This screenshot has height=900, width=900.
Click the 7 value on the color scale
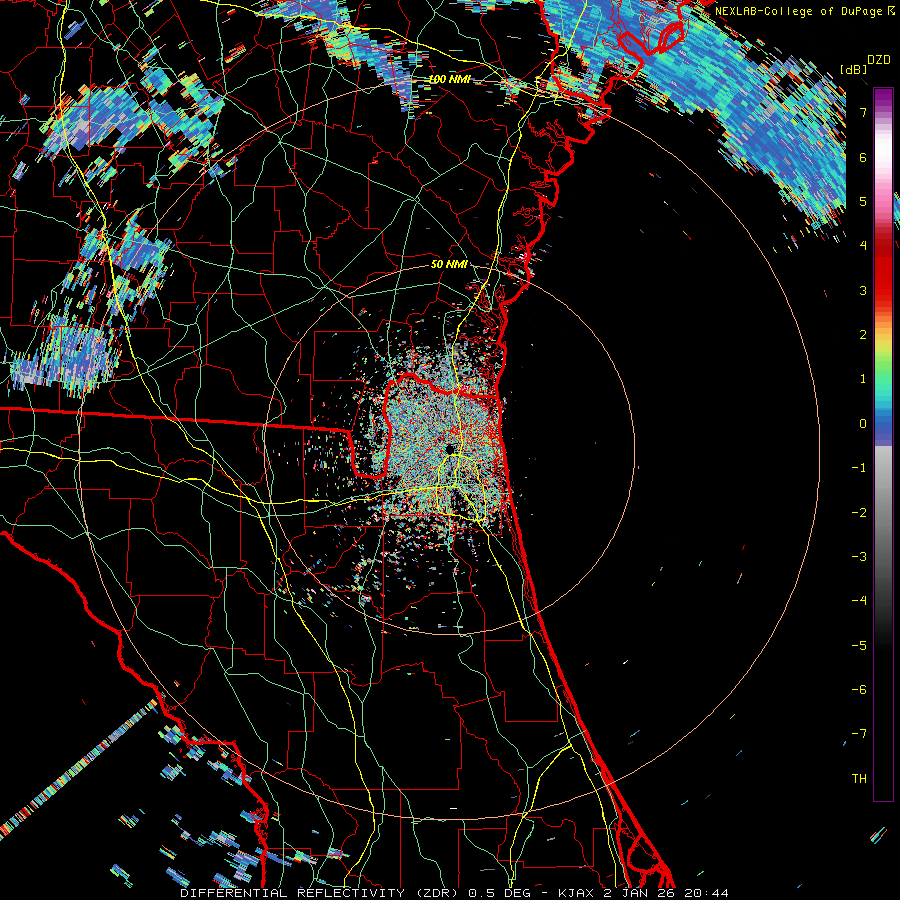pos(863,112)
